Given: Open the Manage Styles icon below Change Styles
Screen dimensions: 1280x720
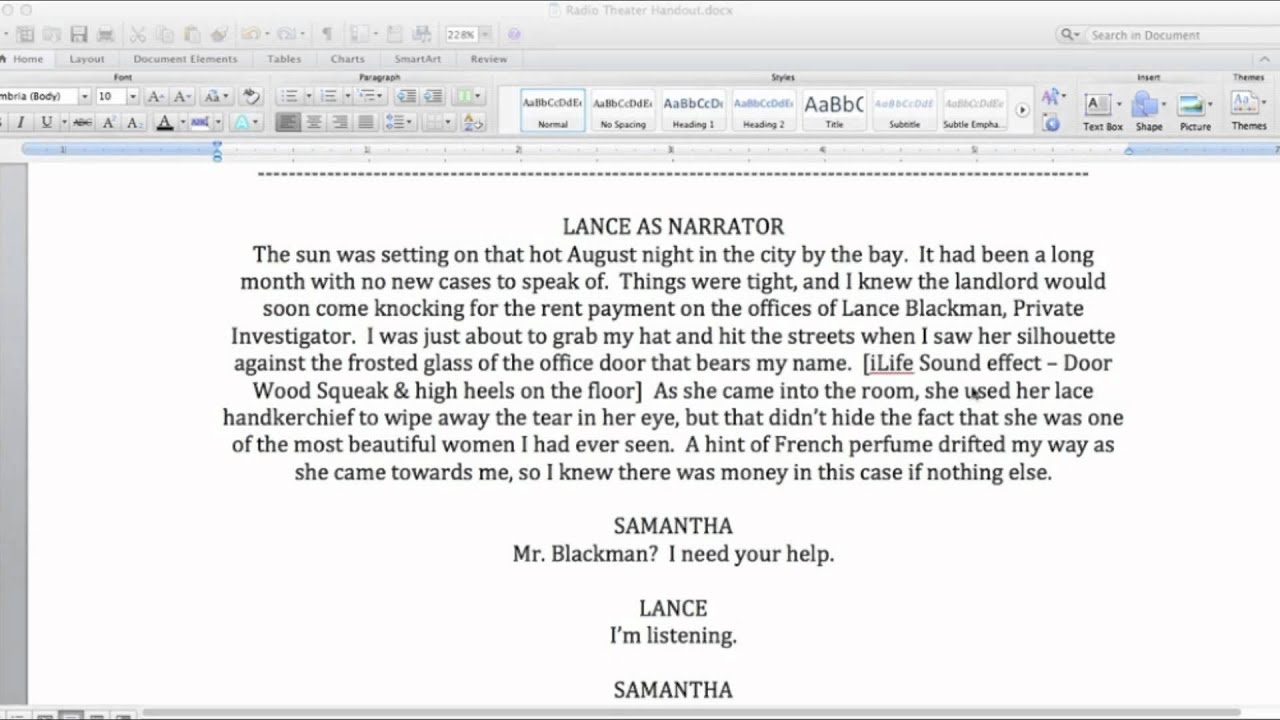Looking at the screenshot, I should 1051,123.
